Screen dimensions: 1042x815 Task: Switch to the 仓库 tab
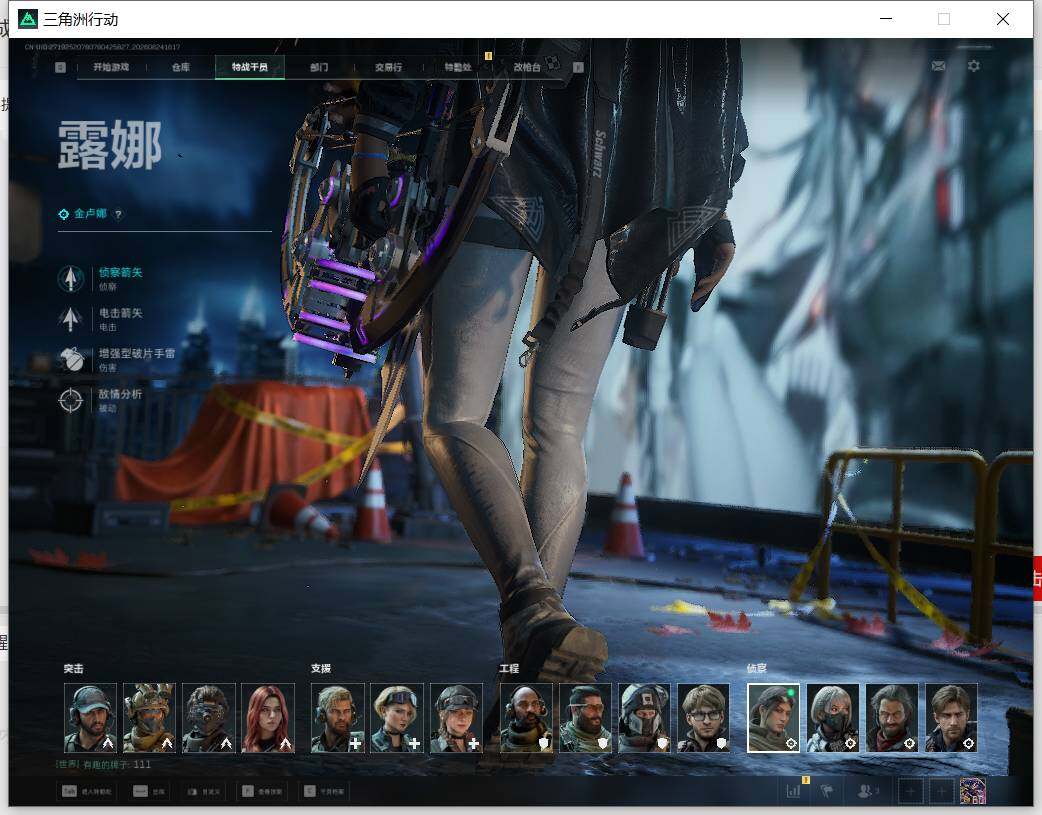click(181, 67)
